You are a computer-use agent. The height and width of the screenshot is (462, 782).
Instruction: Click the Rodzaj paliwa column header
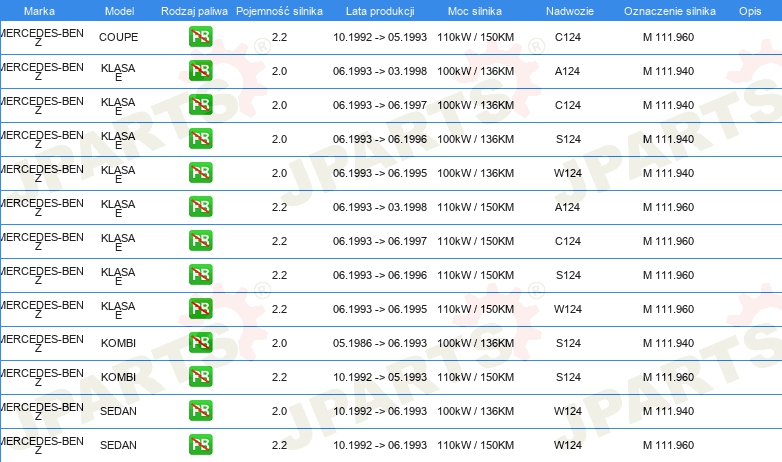pyautogui.click(x=194, y=11)
